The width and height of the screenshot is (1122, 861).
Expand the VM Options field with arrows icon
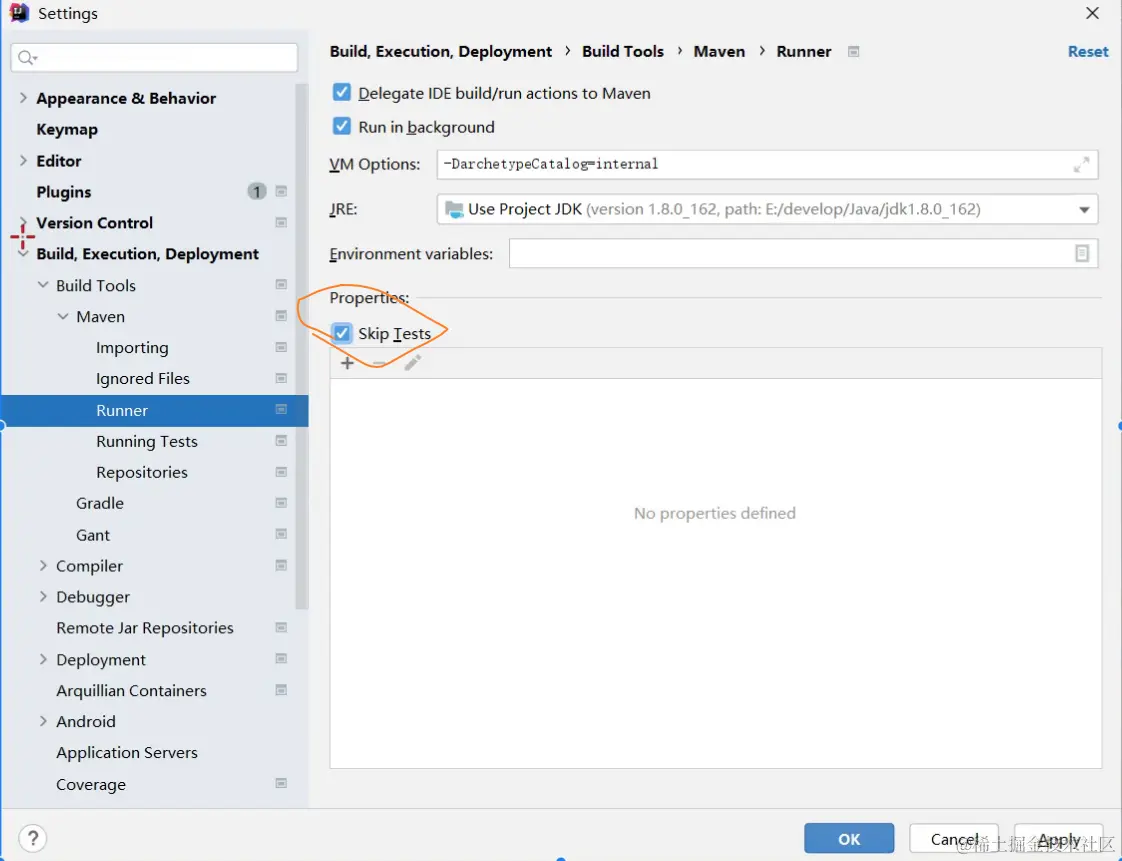(1081, 165)
